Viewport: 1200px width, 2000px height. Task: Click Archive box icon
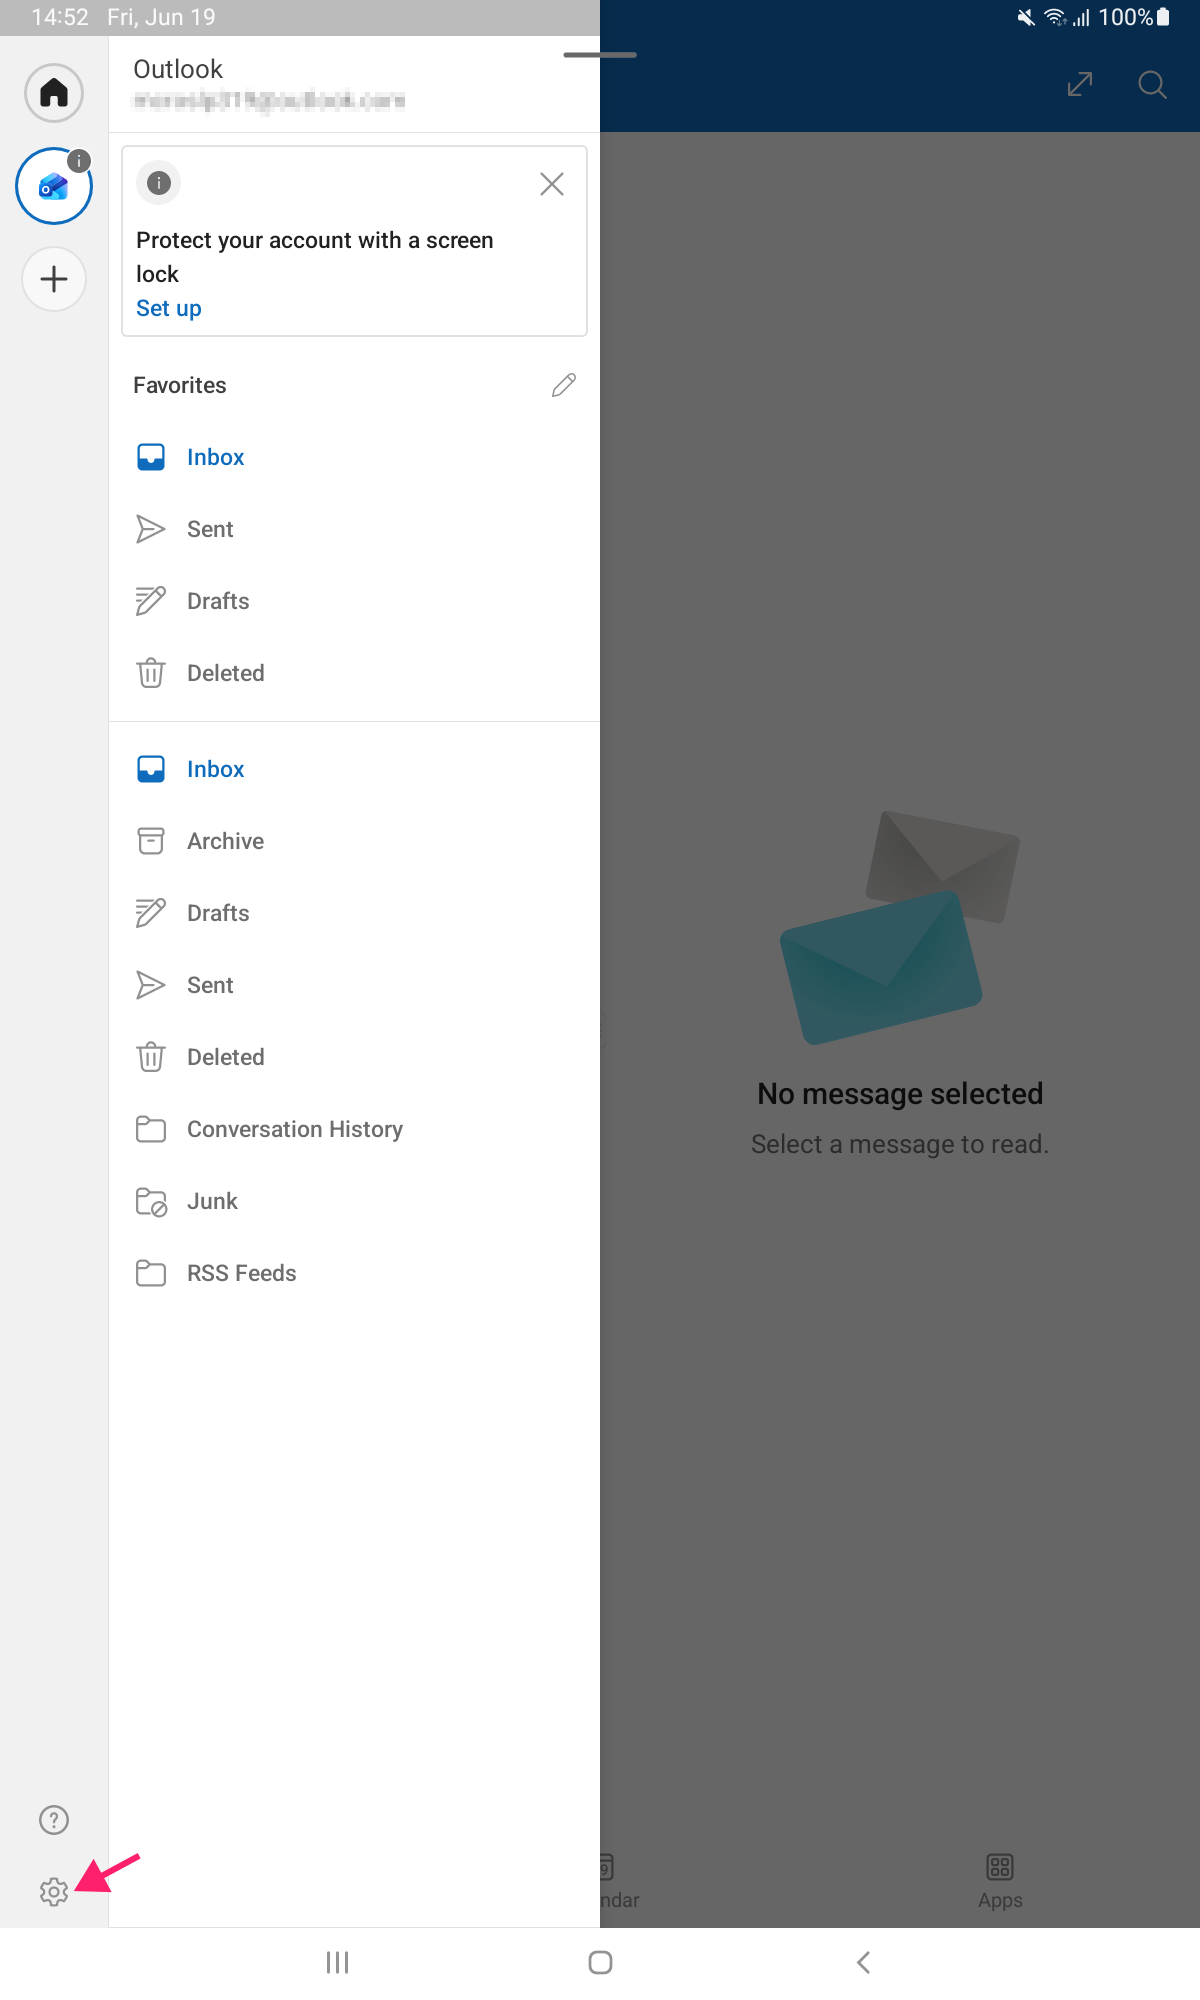(151, 841)
